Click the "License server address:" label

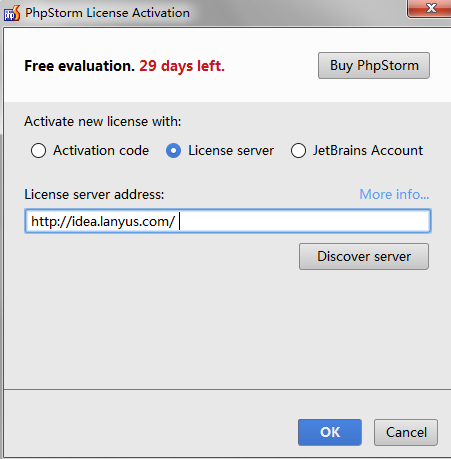[x=94, y=194]
